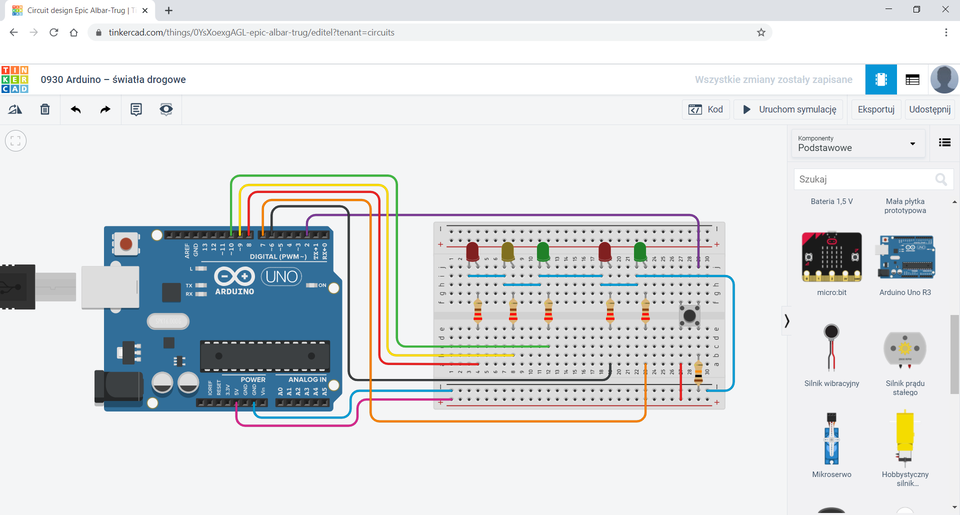Go to the browser home page
The width and height of the screenshot is (960, 515).
tap(73, 32)
